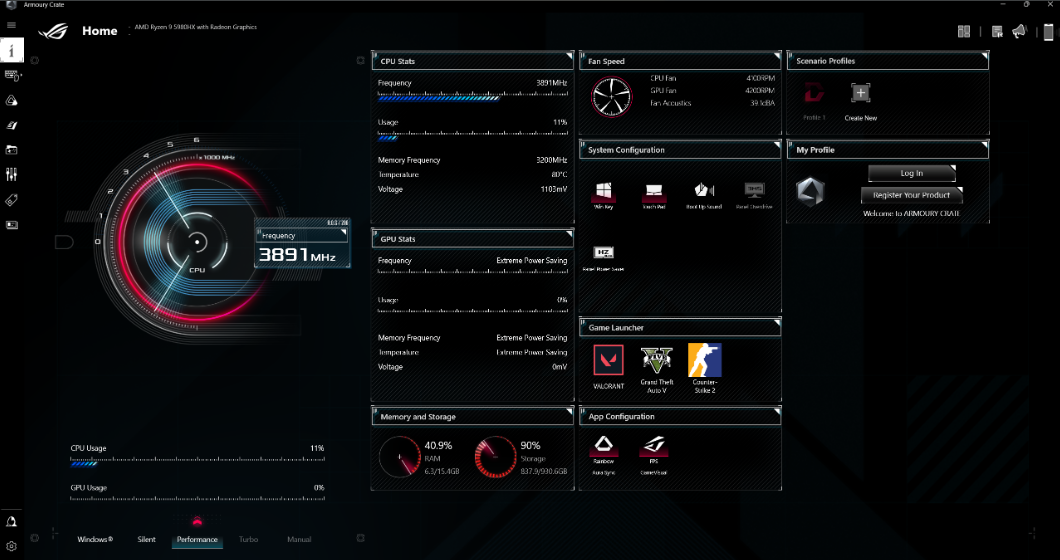The height and width of the screenshot is (560, 1060).
Task: Select Profile 1 in Scenario Profiles
Action: (814, 101)
